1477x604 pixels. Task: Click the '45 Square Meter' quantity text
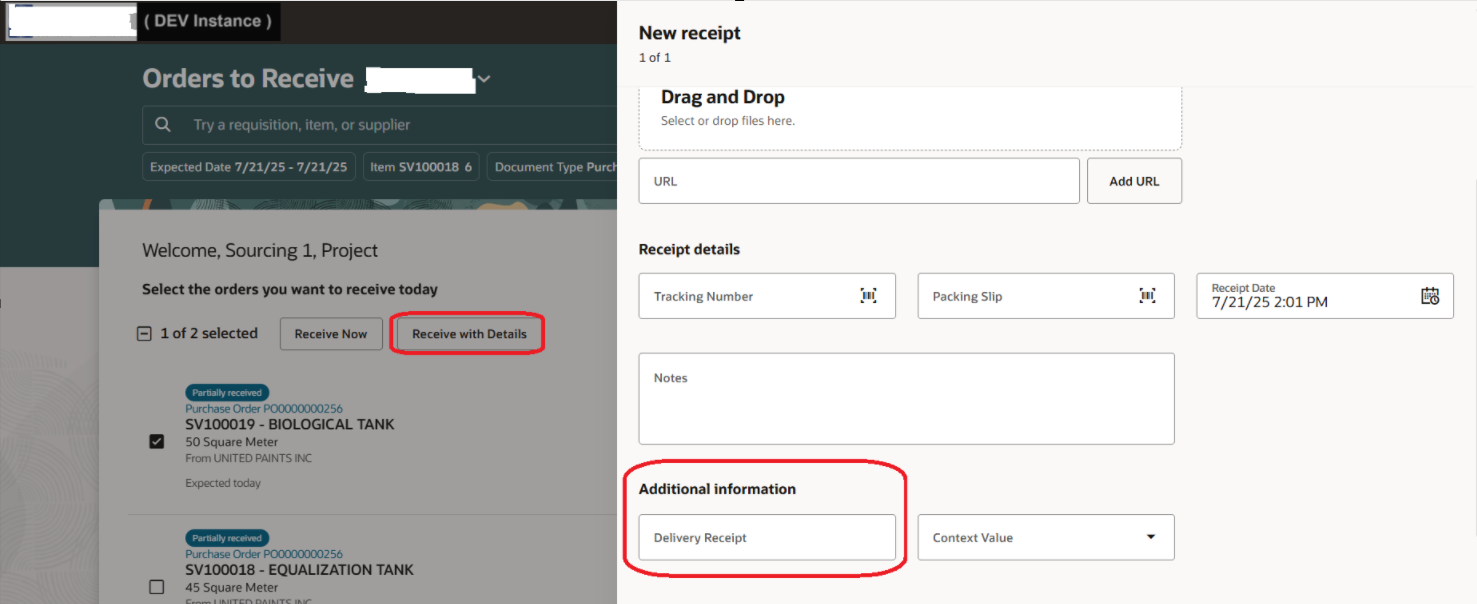(232, 588)
